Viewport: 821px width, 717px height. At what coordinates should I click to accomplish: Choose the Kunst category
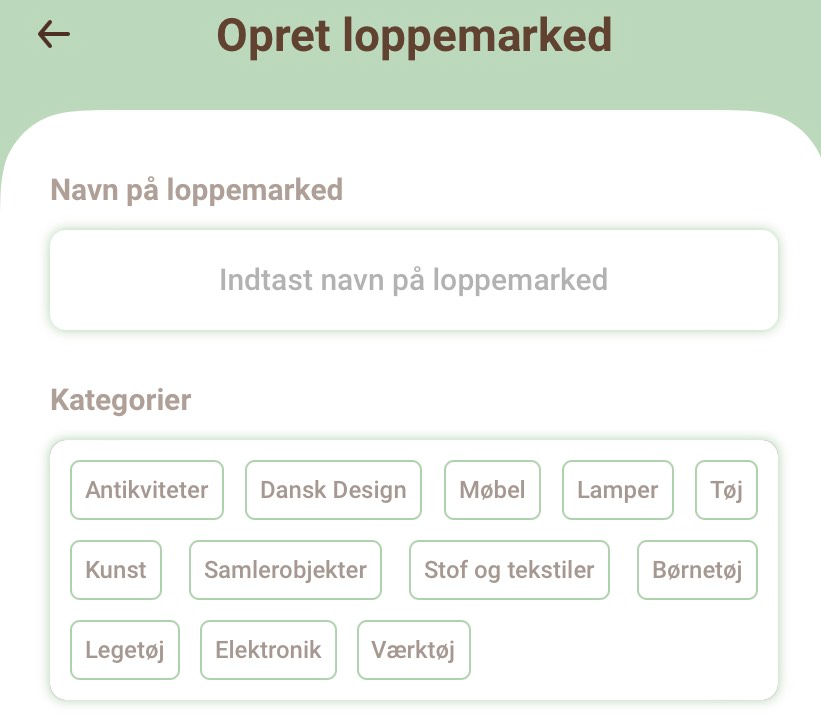[x=116, y=570]
